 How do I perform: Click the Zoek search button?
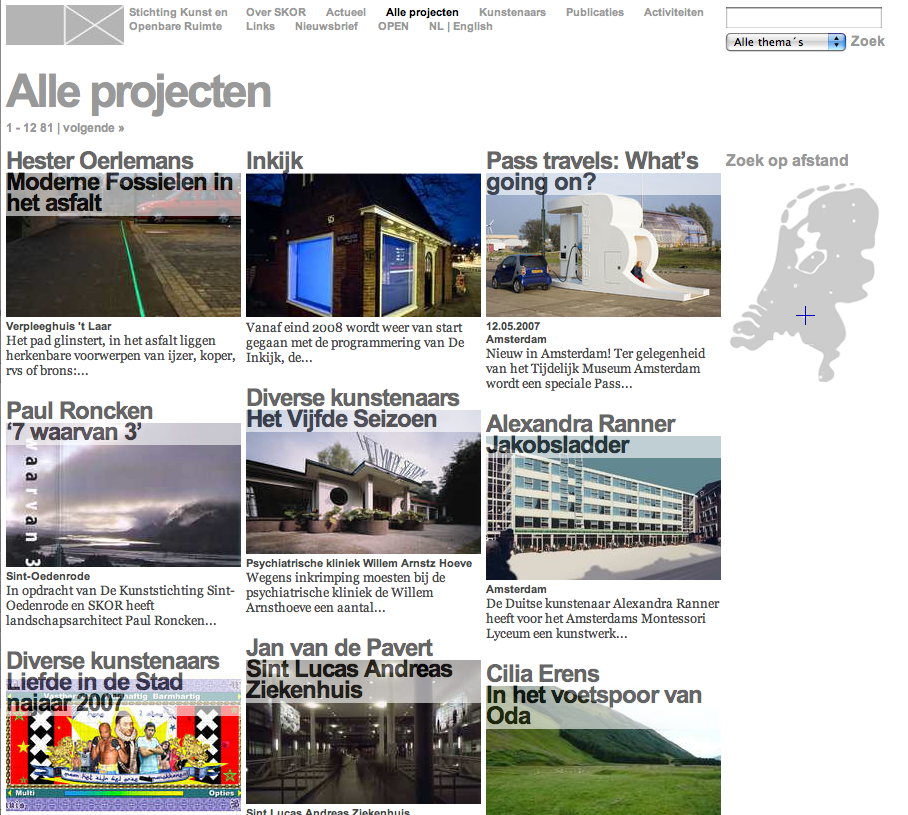(868, 42)
